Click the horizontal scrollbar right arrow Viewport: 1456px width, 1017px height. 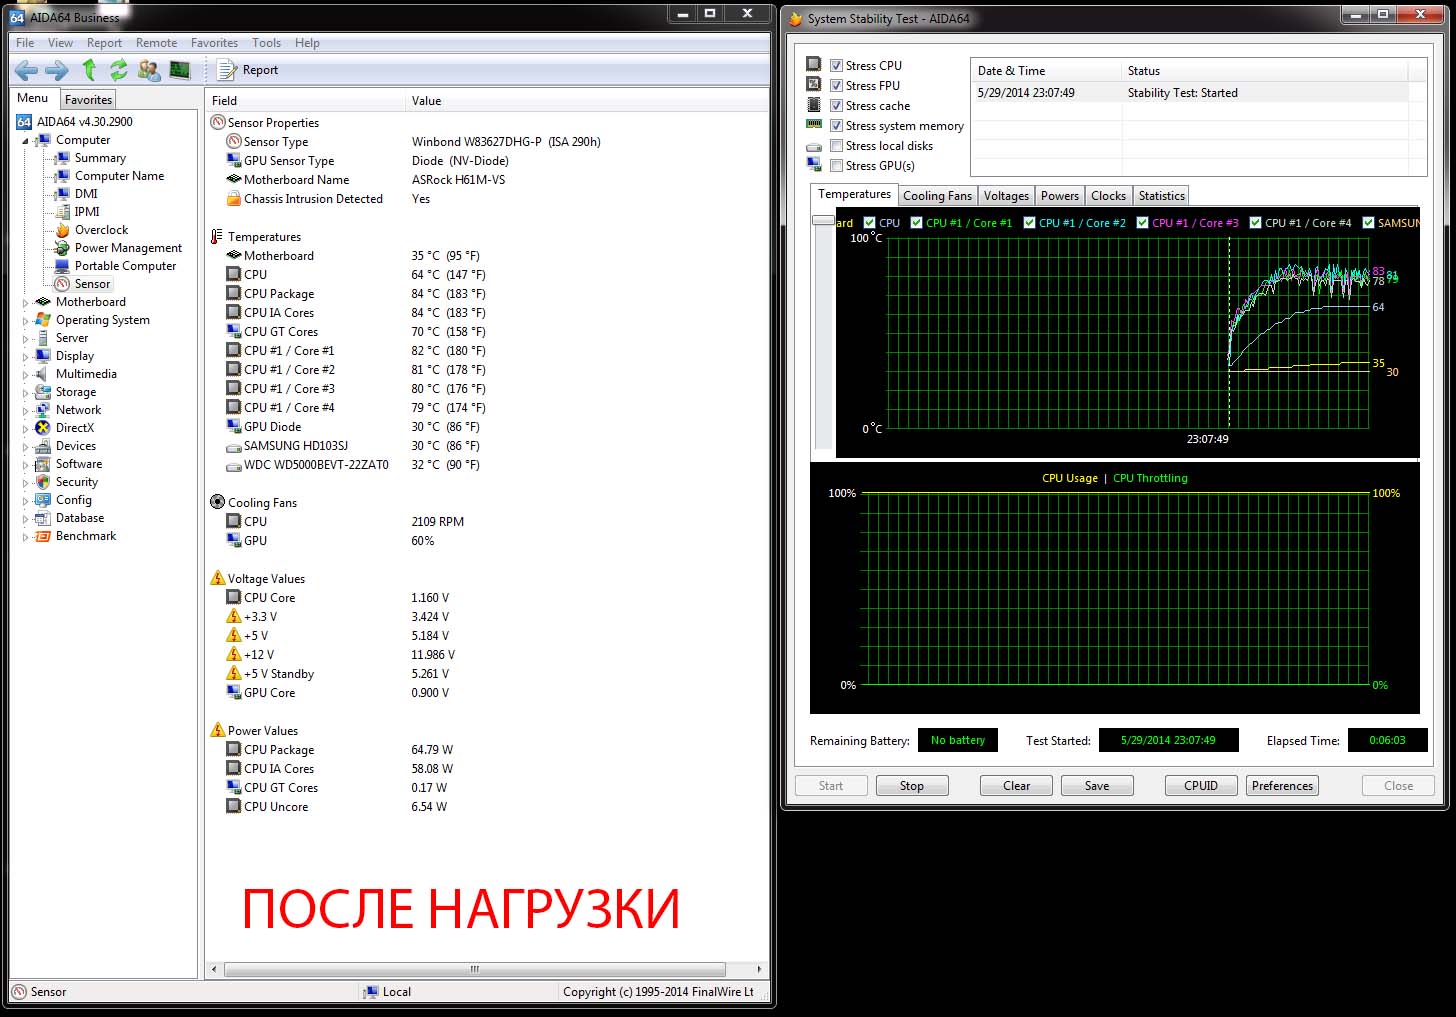[x=759, y=969]
